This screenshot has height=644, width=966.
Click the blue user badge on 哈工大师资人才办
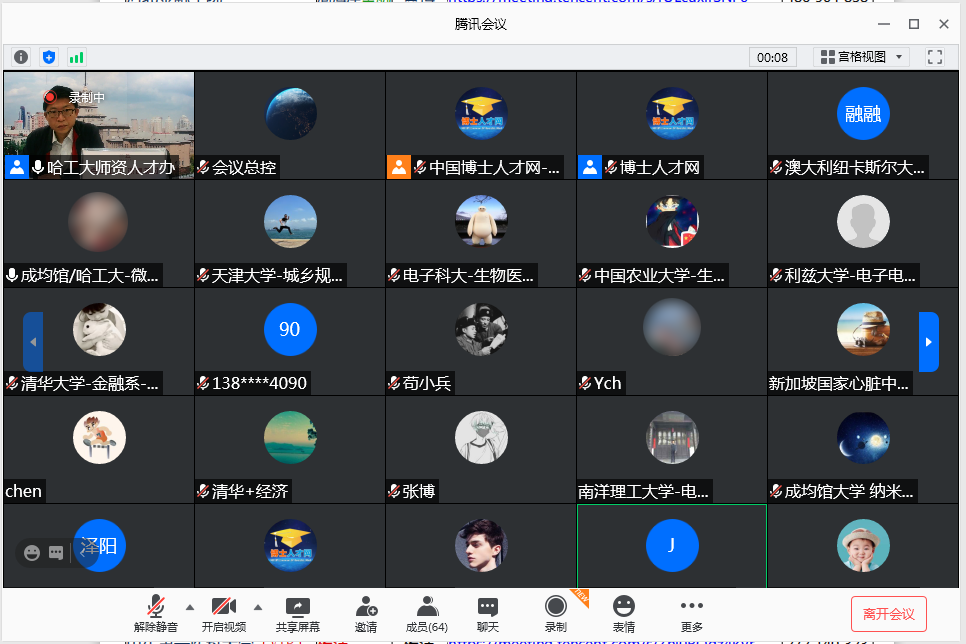coord(17,167)
